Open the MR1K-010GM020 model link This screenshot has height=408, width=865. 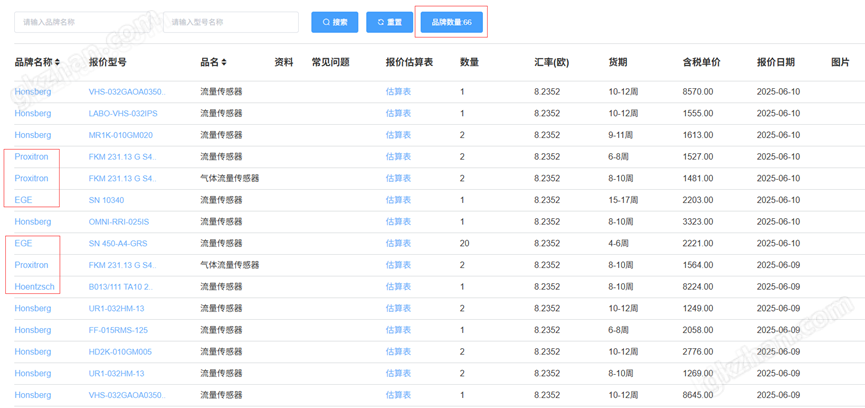pos(120,135)
